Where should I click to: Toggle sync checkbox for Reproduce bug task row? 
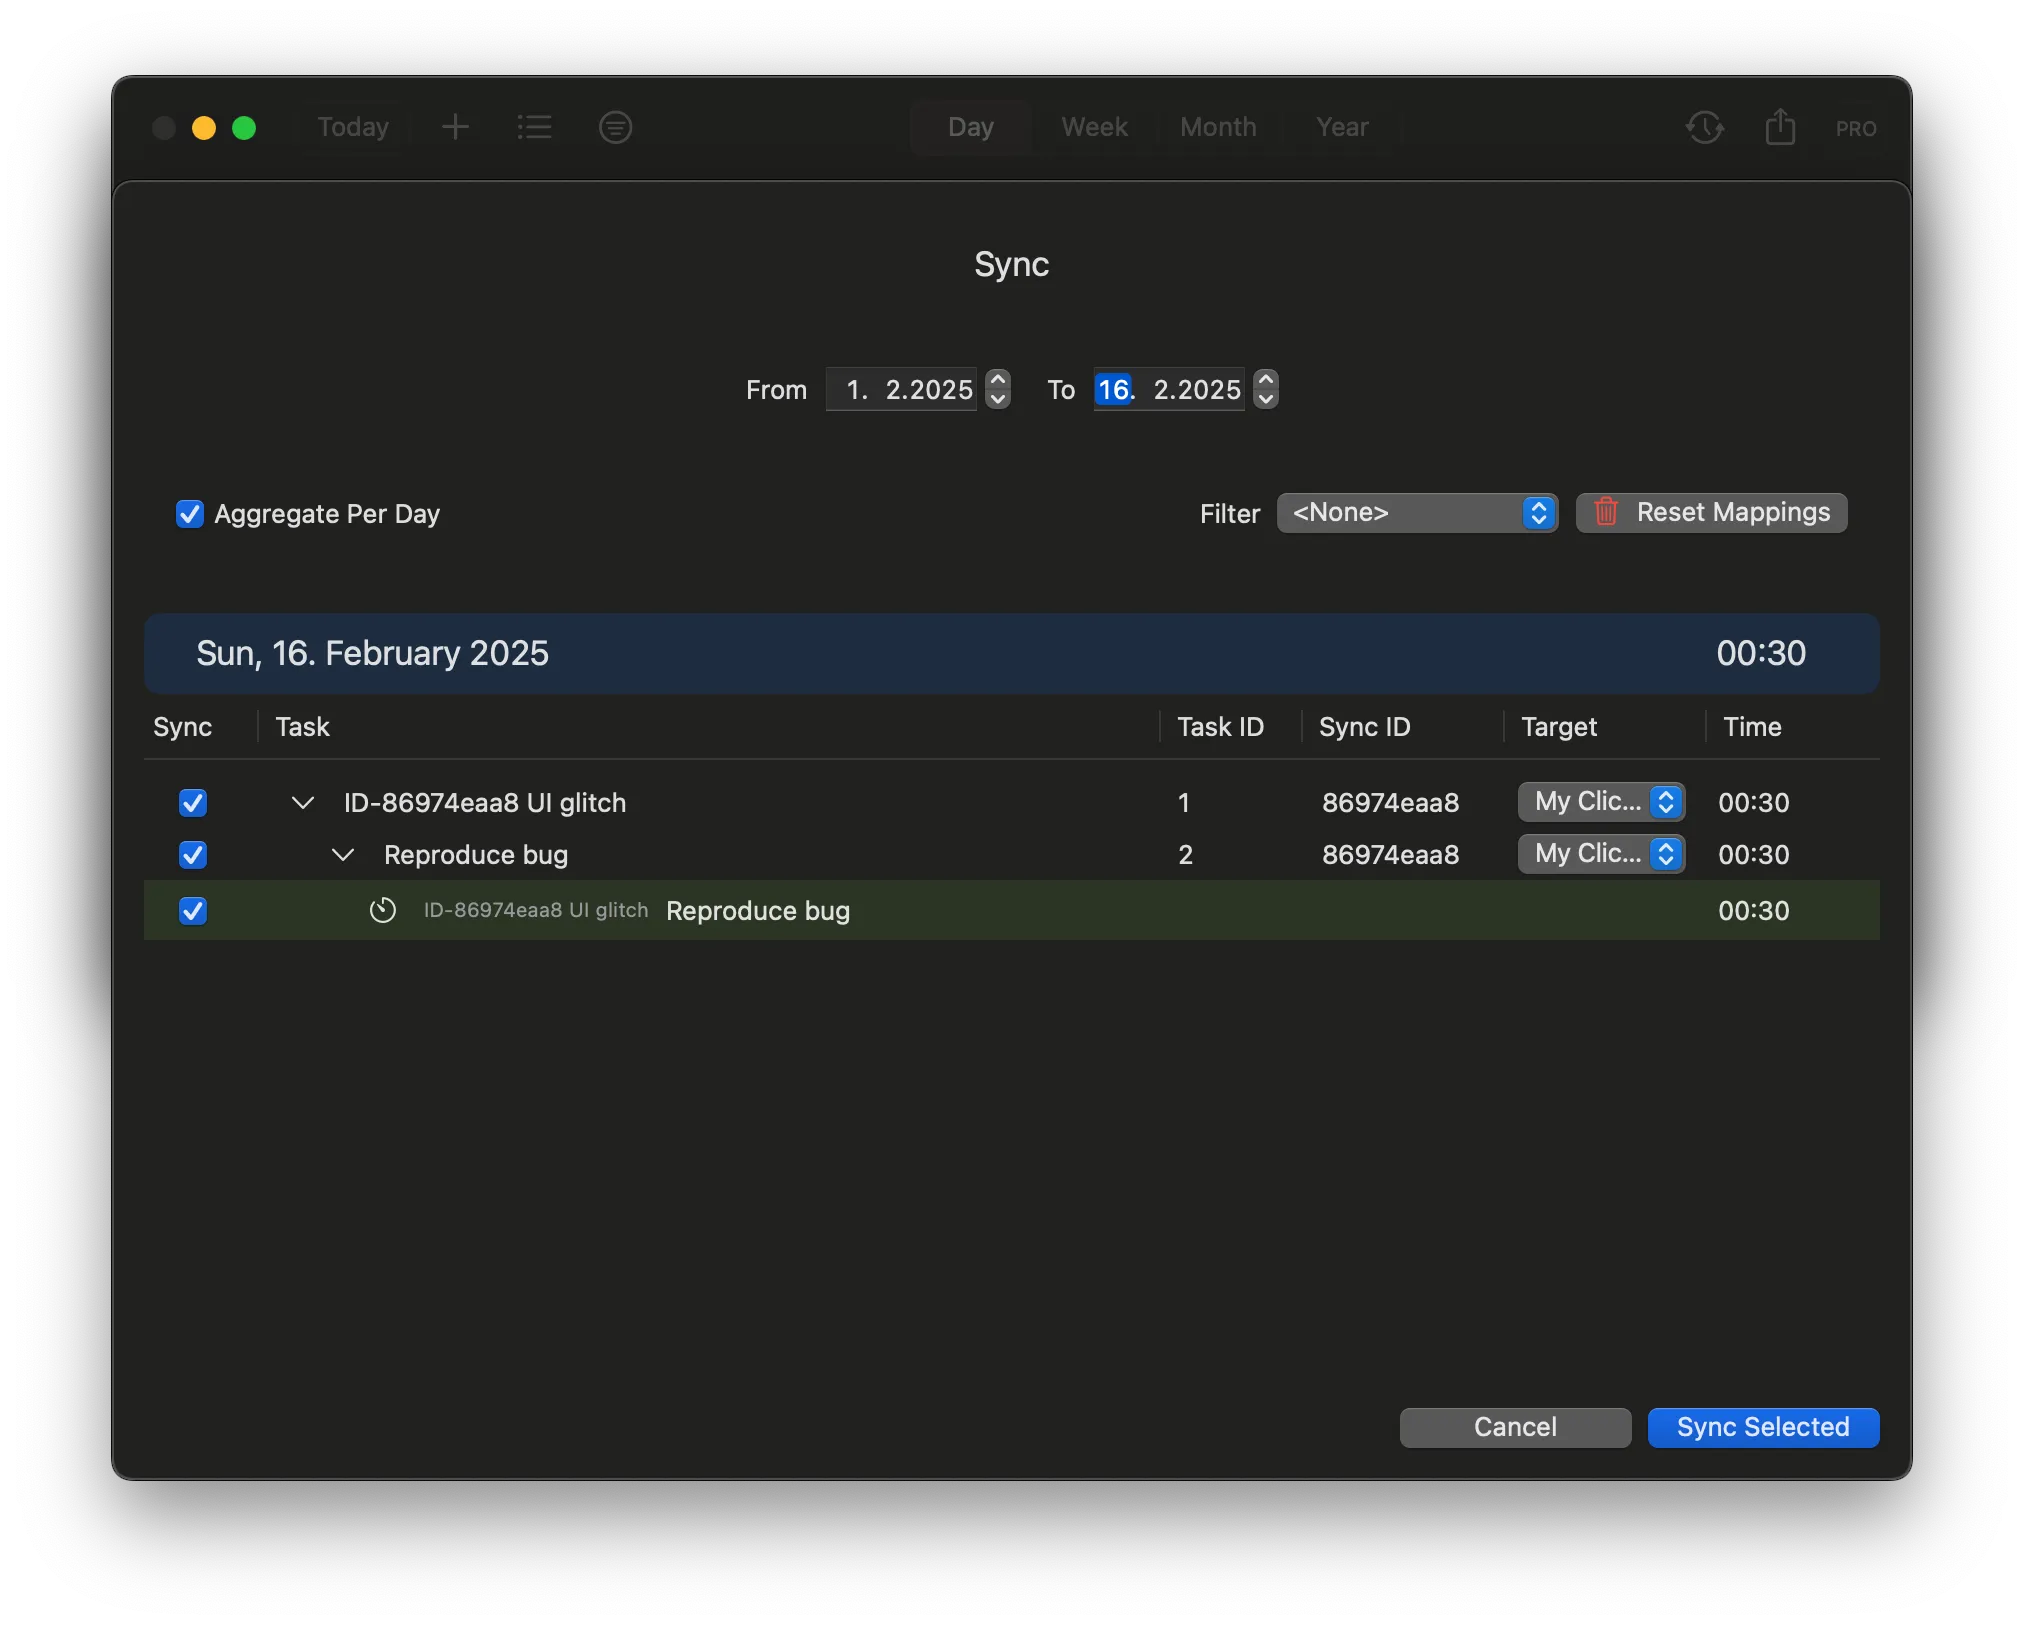[193, 855]
